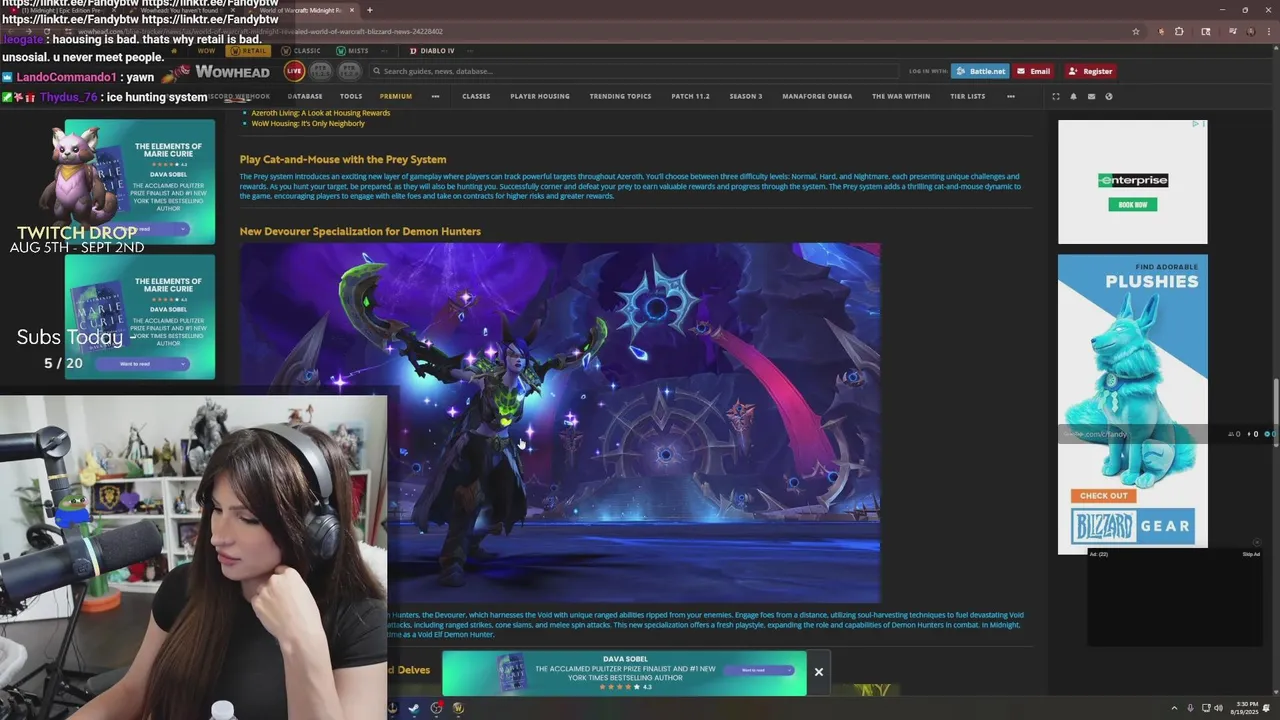This screenshot has height=720, width=1280.
Task: Log in with Email
Action: (x=1033, y=71)
